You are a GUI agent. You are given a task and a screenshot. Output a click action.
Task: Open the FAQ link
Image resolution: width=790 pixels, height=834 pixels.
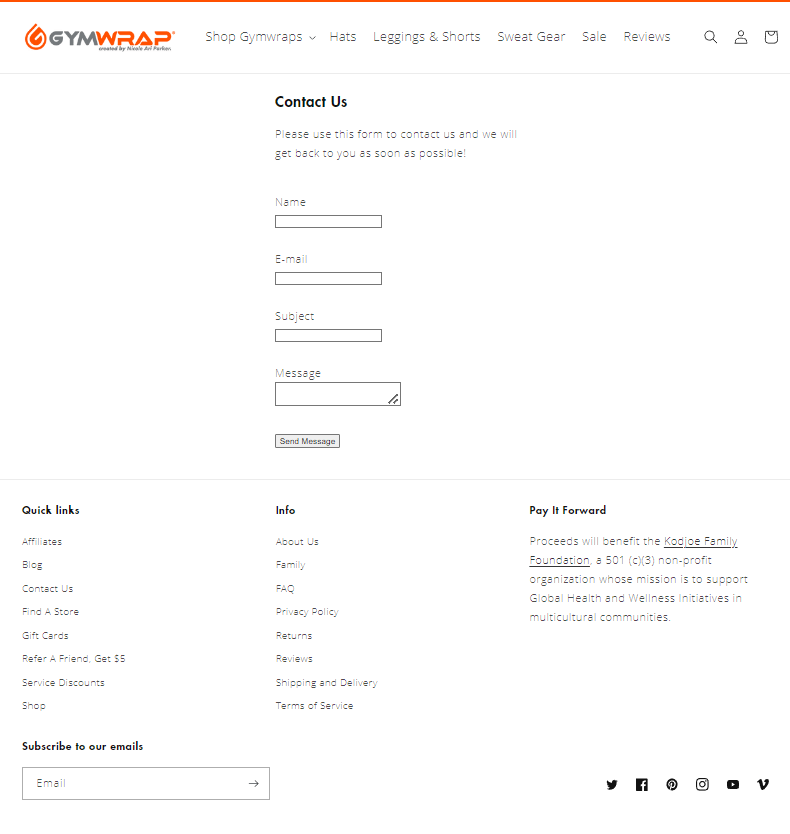point(285,588)
